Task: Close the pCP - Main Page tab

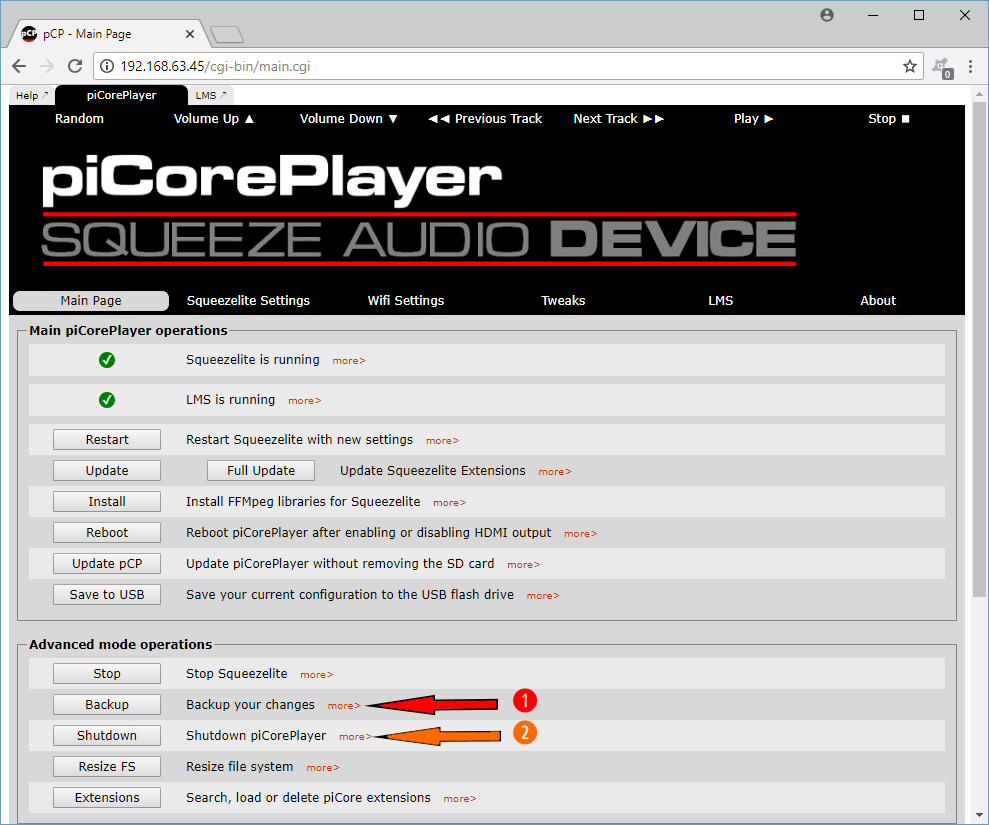Action: [190, 34]
